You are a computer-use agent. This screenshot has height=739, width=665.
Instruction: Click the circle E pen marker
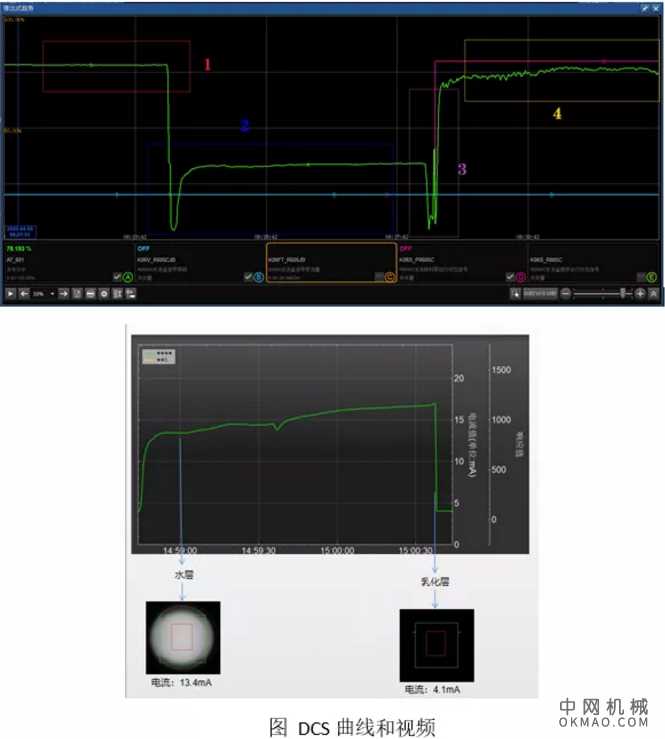[x=652, y=276]
